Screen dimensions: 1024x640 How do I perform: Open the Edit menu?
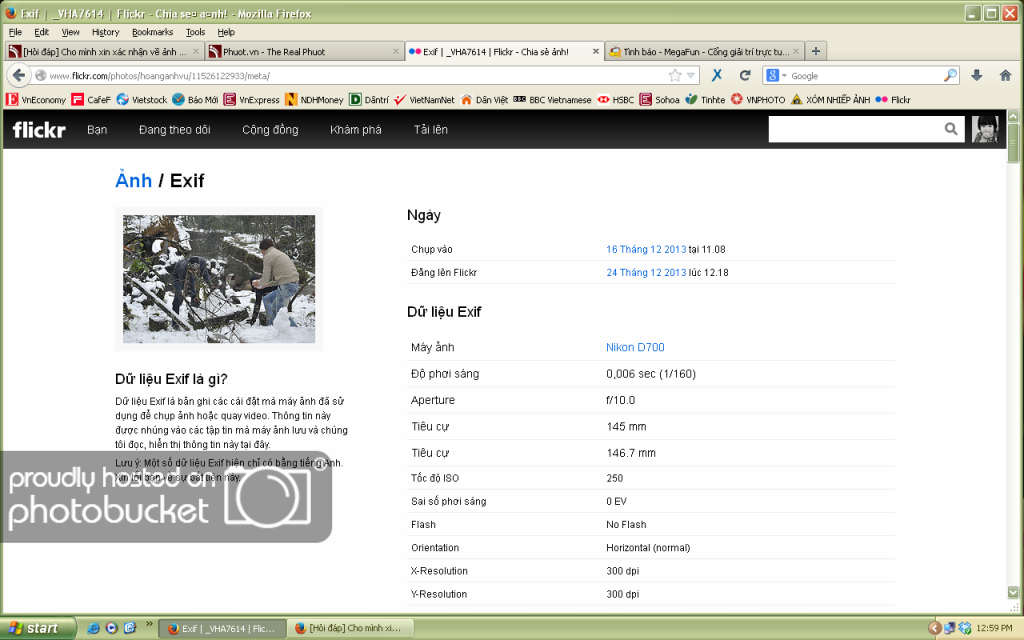pos(41,32)
